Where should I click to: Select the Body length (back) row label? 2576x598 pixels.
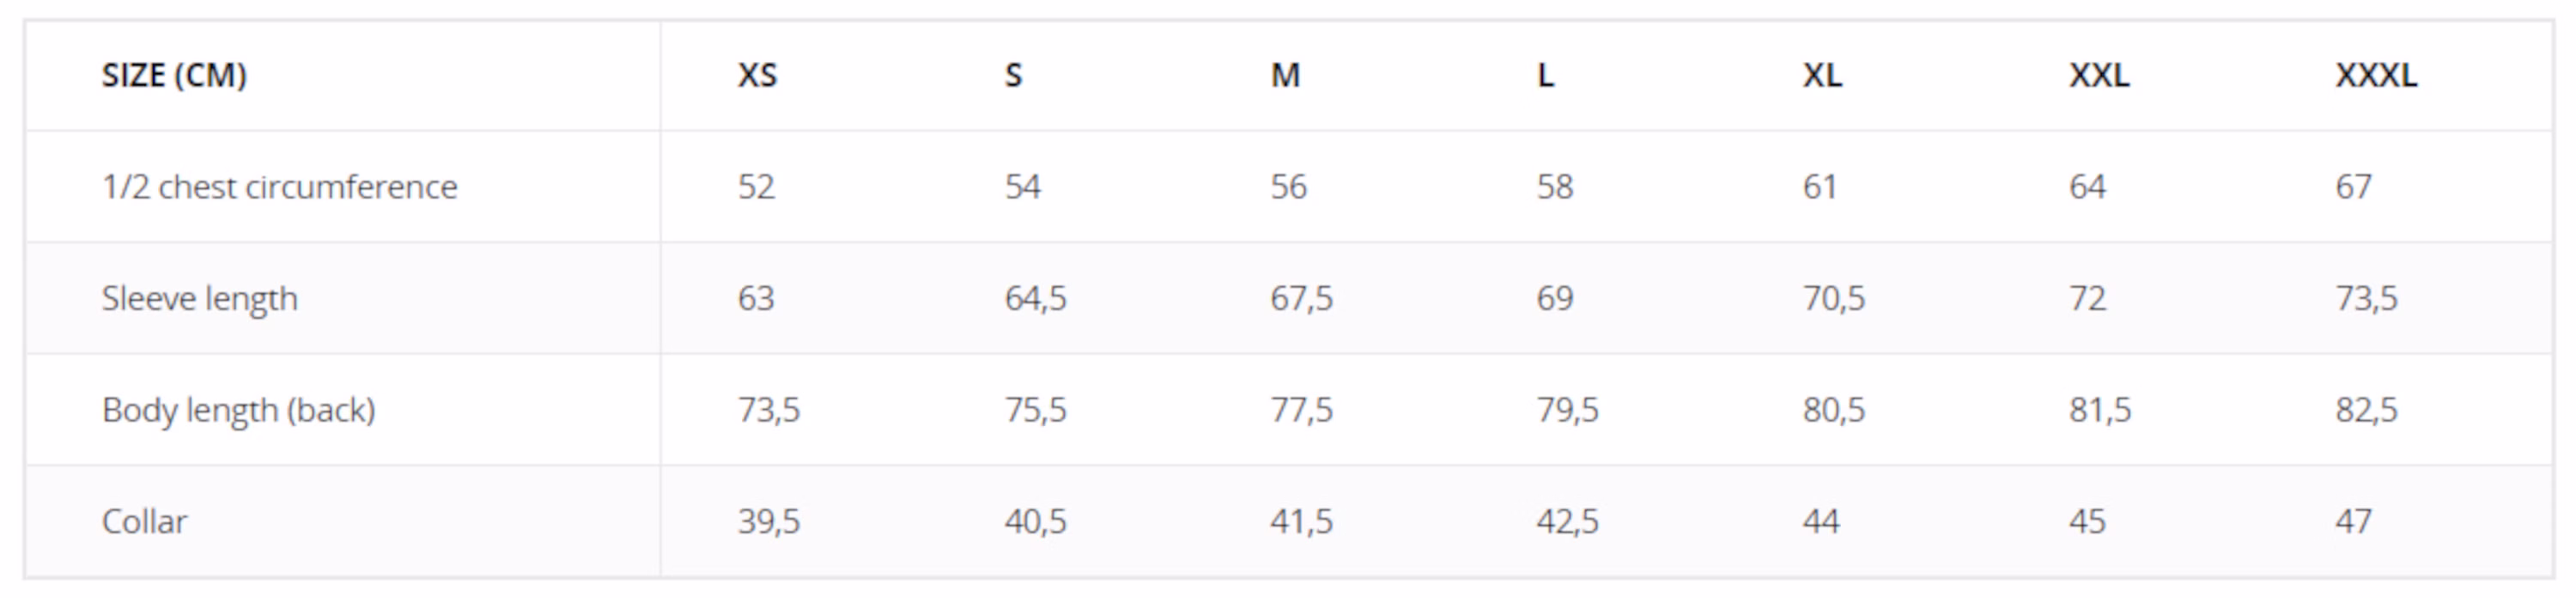(238, 410)
